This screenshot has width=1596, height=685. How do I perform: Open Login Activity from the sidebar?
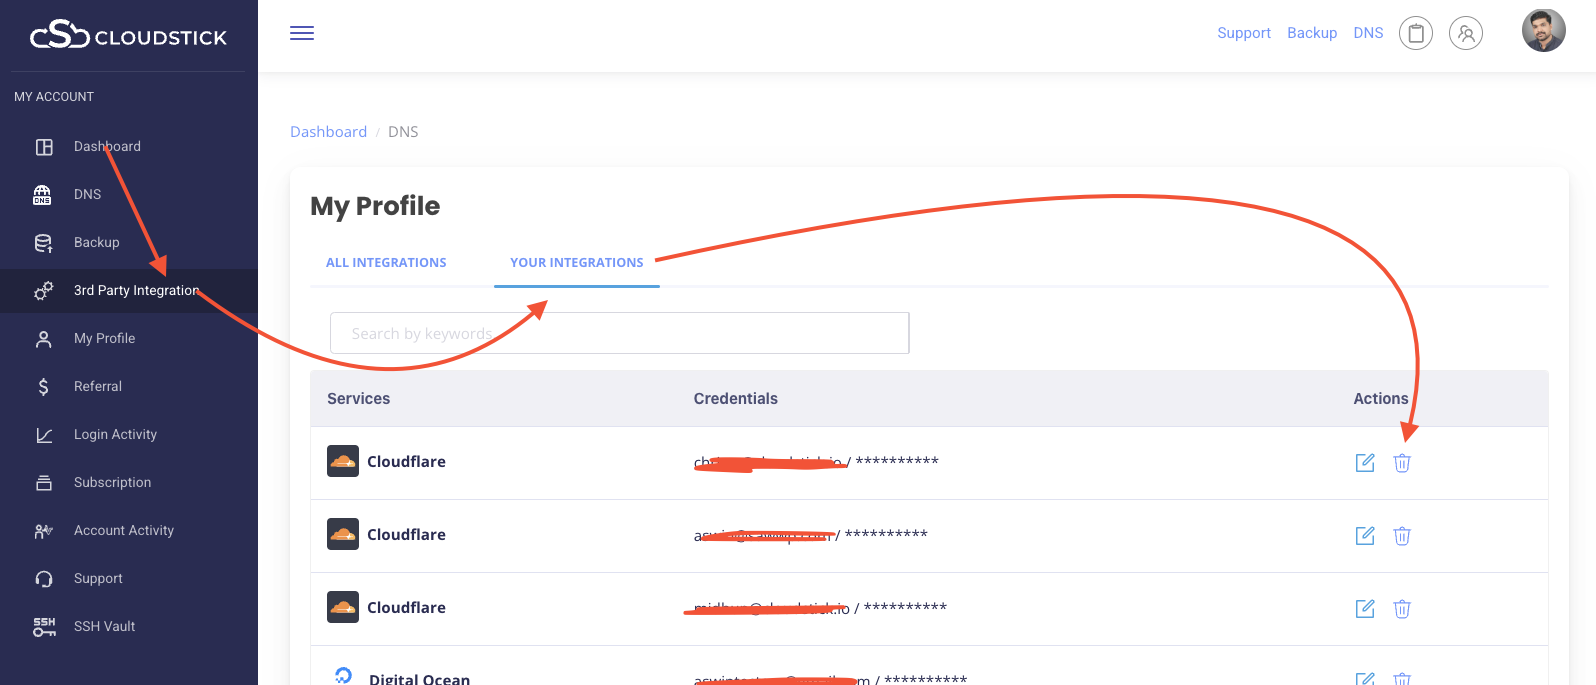point(43,434)
